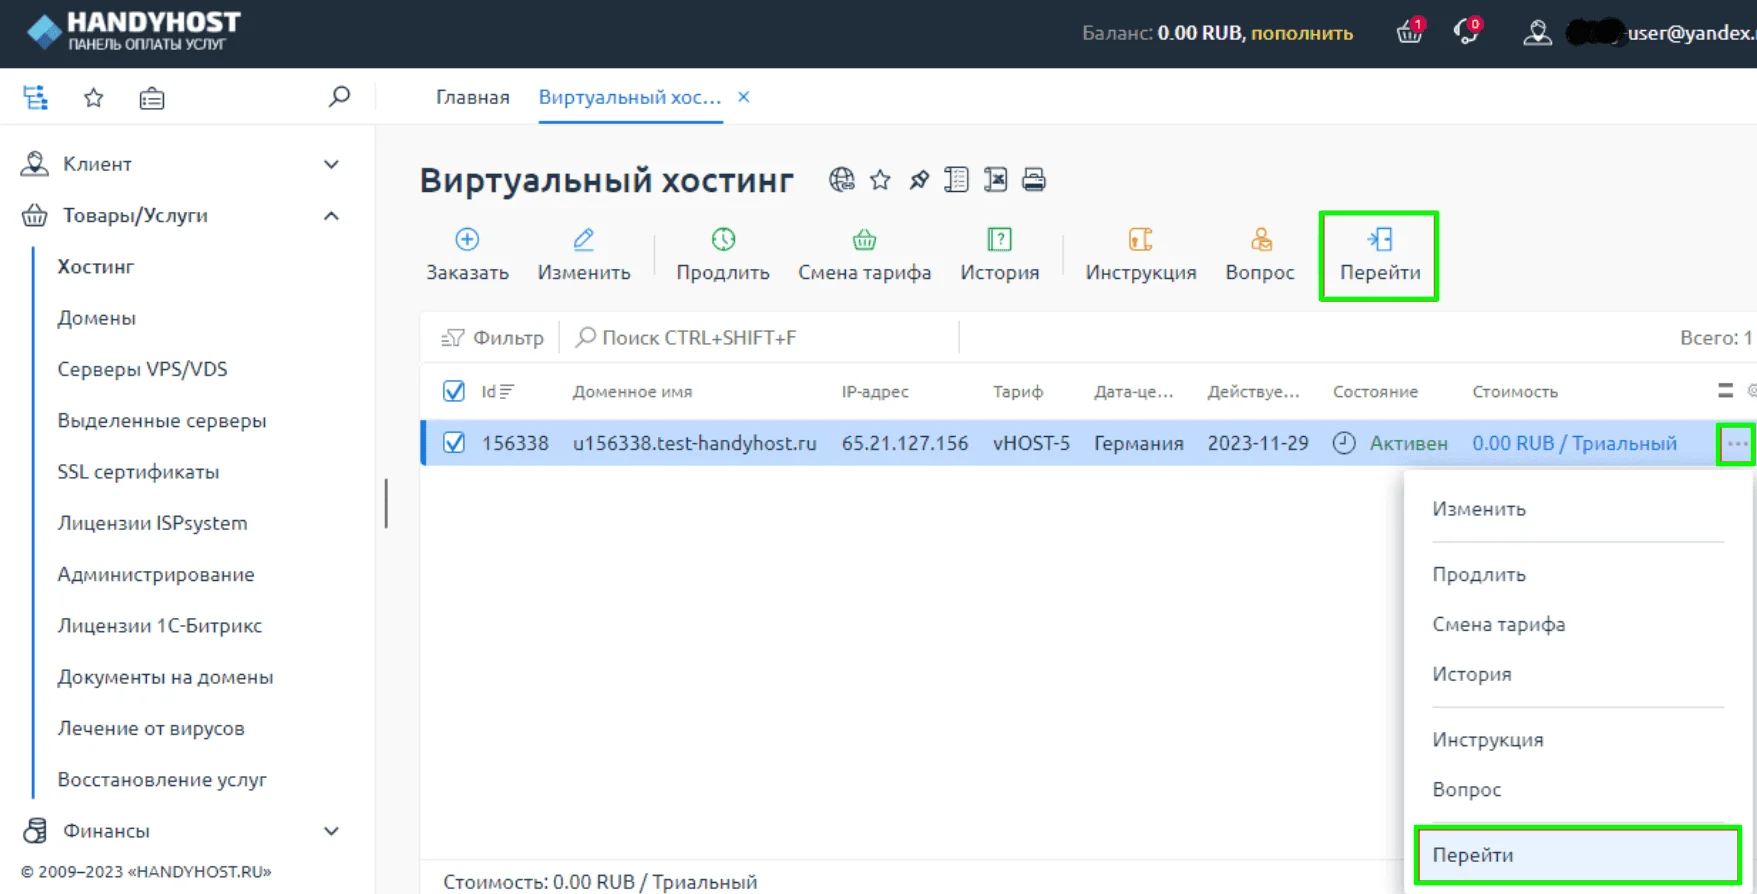Image resolution: width=1757 pixels, height=894 pixels.
Task: Open the shopping cart icon in header
Action: pyautogui.click(x=1409, y=33)
